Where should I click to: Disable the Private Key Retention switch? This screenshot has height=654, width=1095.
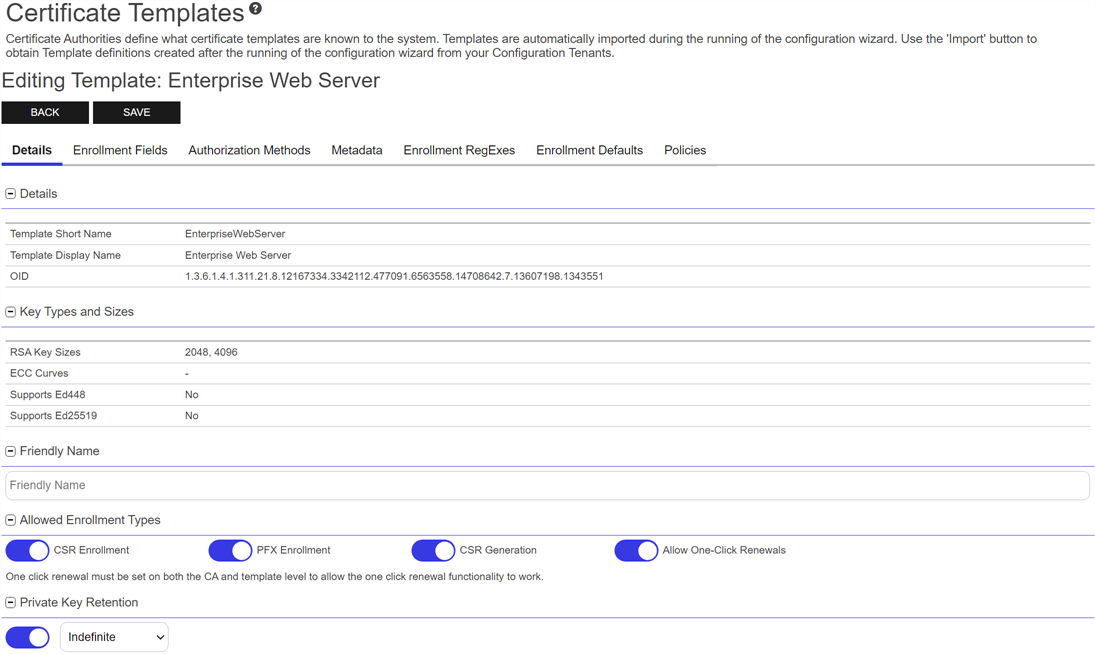pyautogui.click(x=28, y=638)
